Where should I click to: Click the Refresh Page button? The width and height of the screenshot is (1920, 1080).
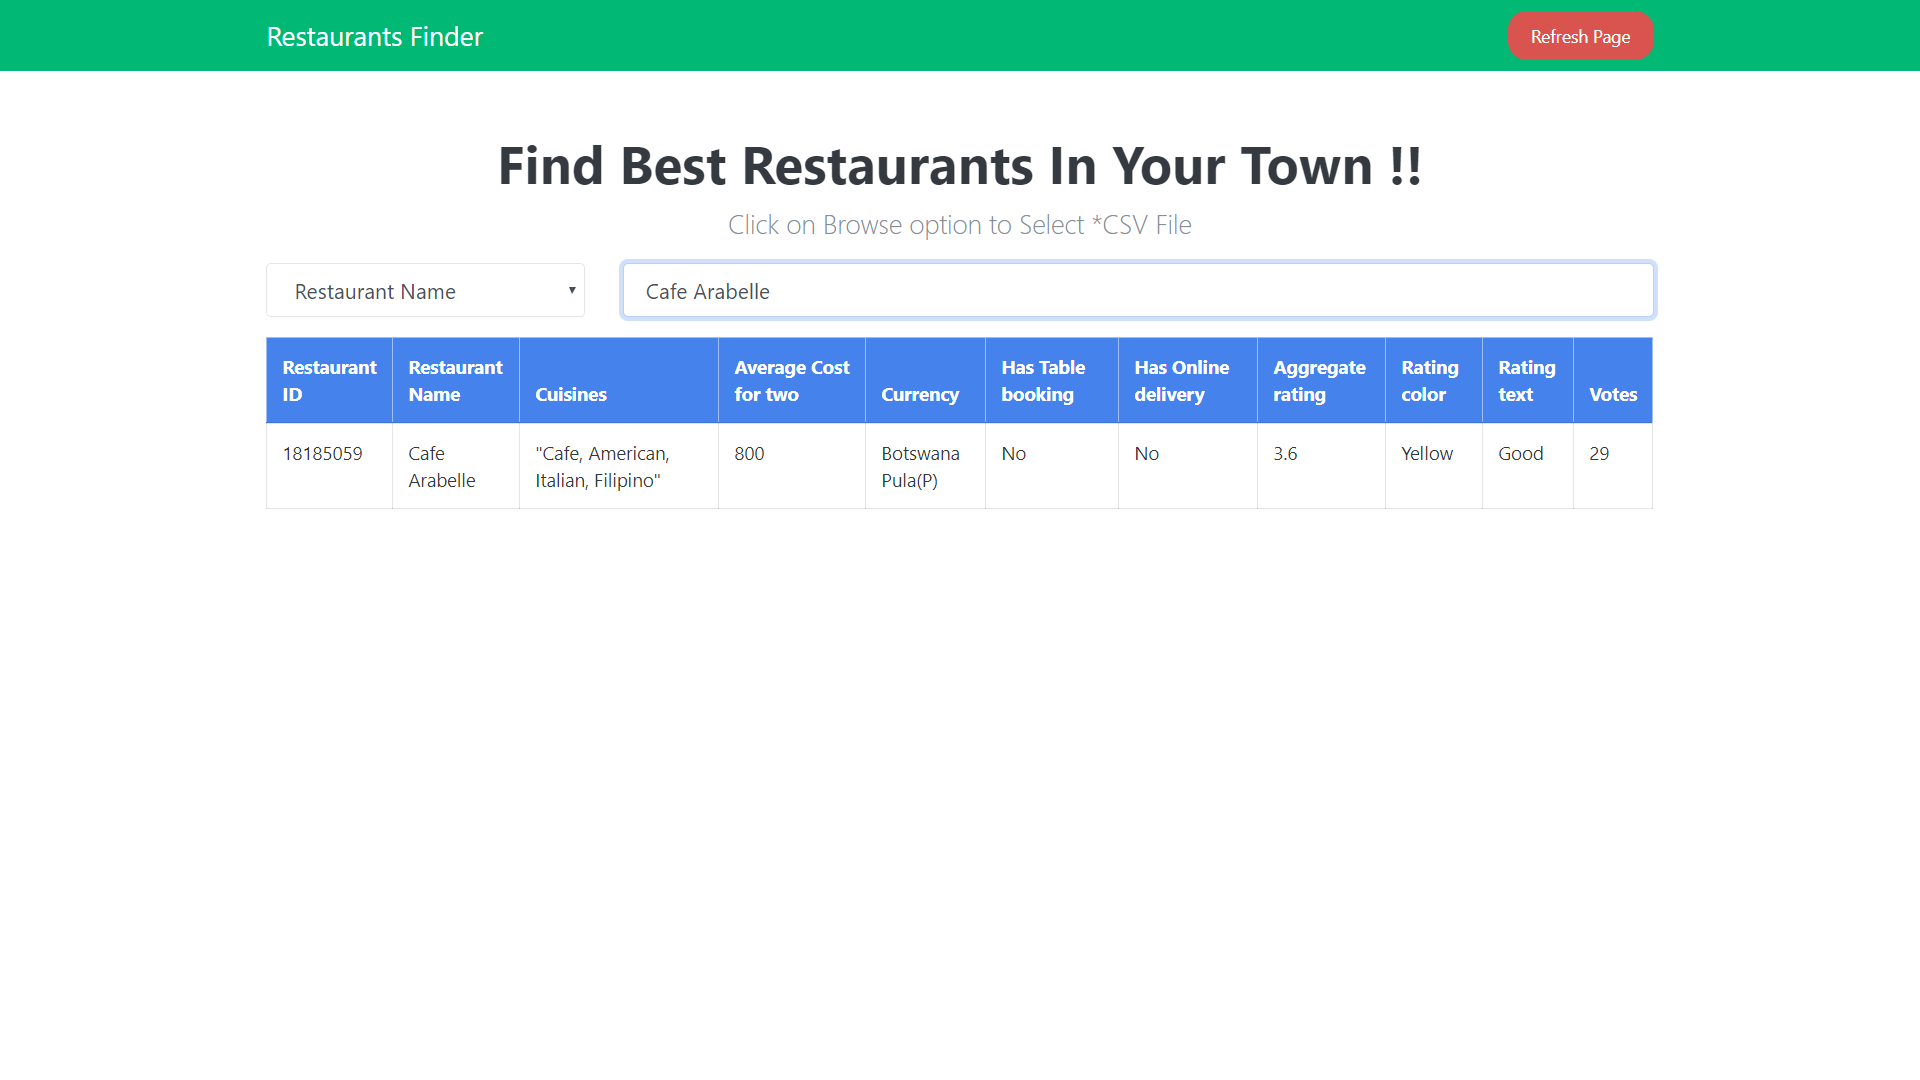[1580, 35]
